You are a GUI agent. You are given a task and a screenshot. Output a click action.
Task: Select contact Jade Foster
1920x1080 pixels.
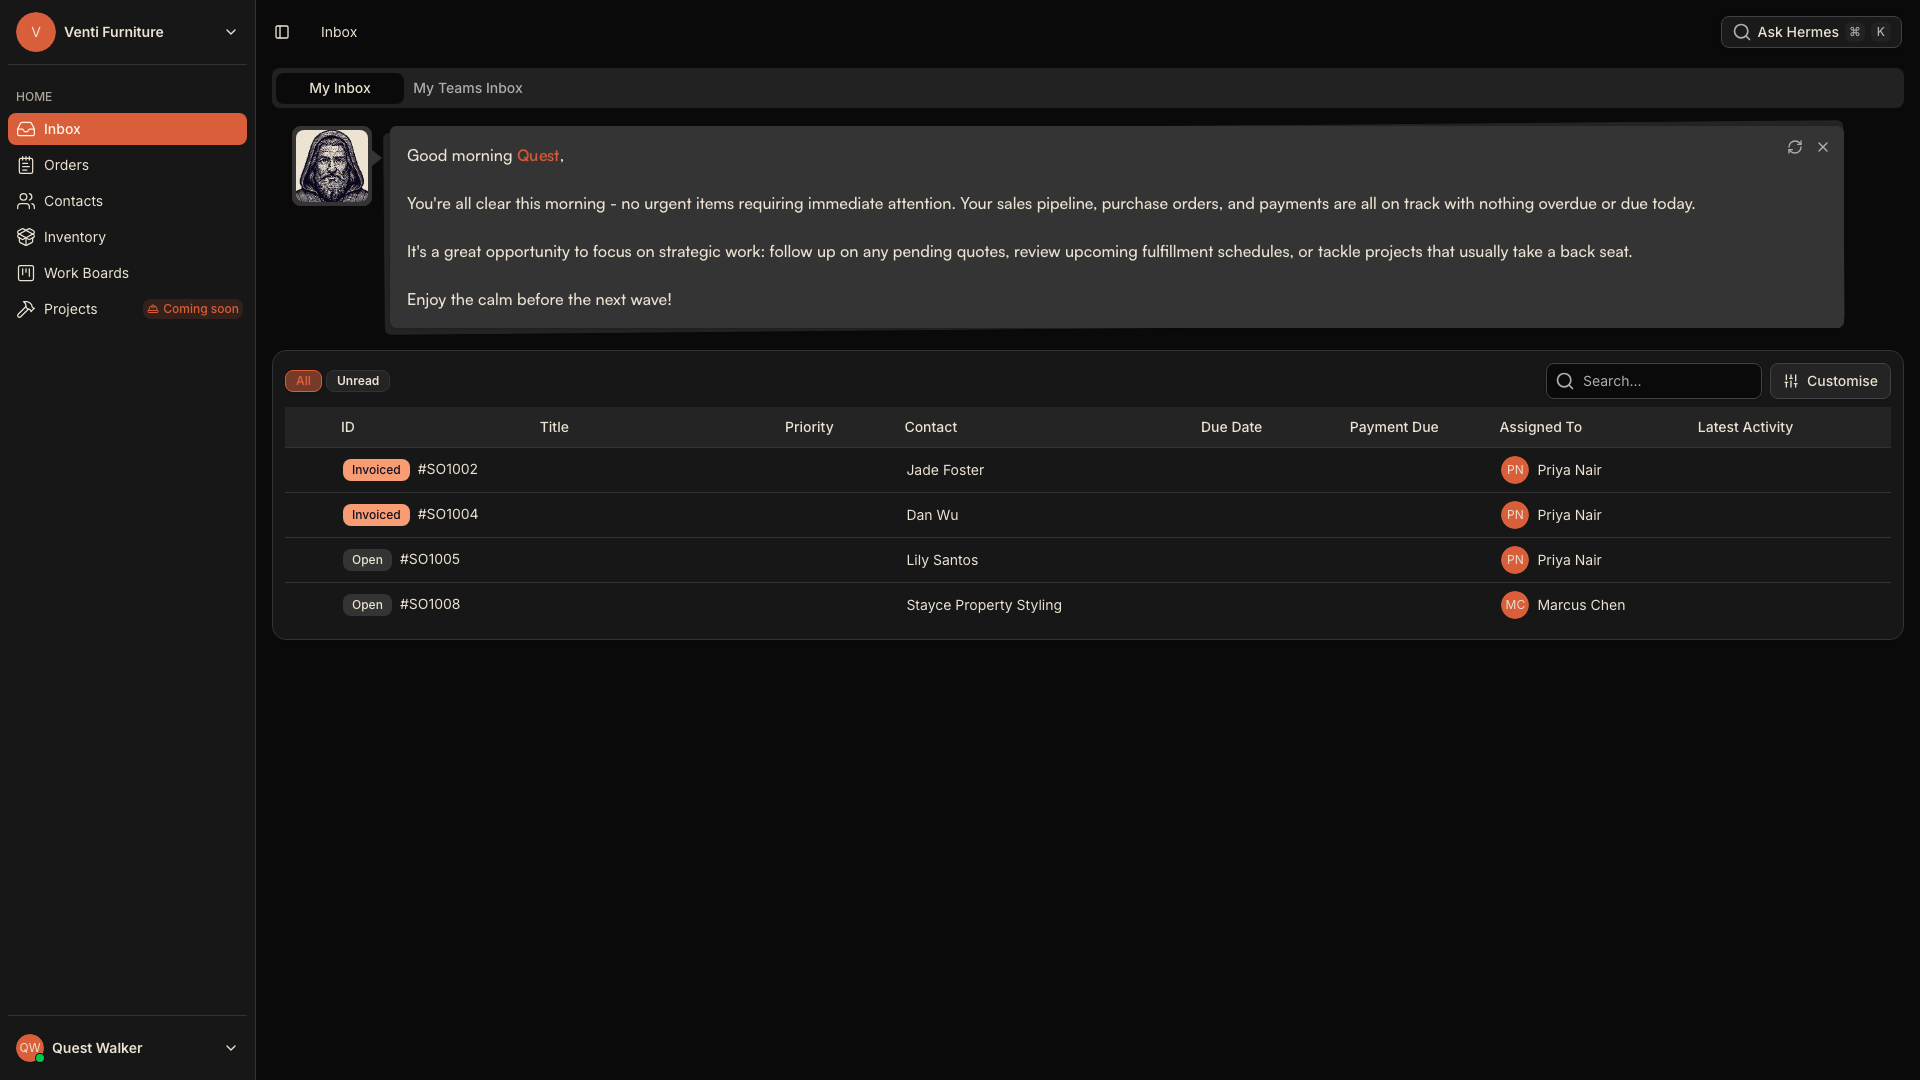[x=945, y=470]
